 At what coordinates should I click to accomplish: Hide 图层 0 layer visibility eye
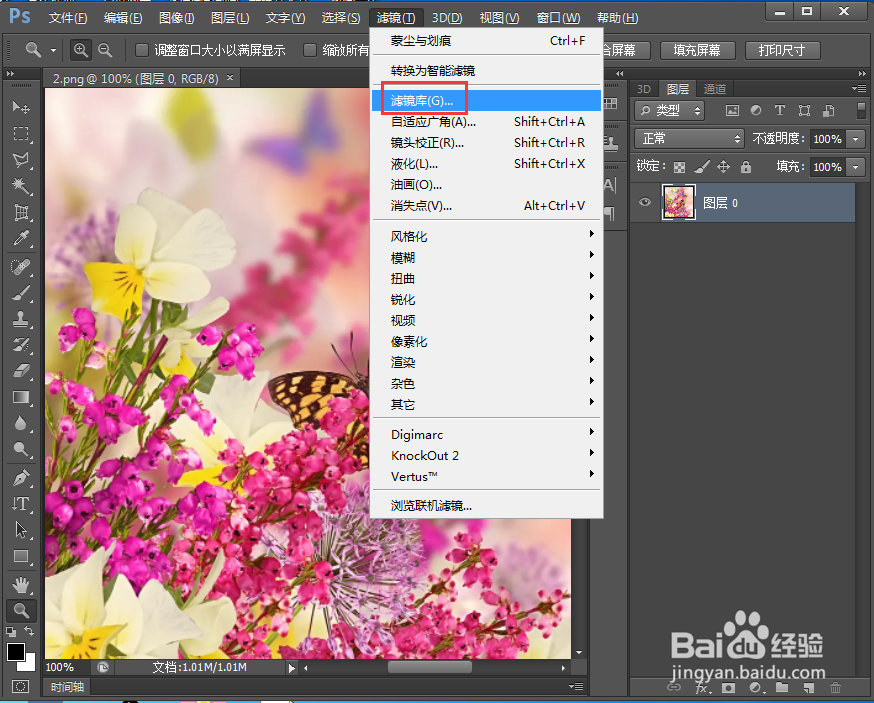[645, 202]
